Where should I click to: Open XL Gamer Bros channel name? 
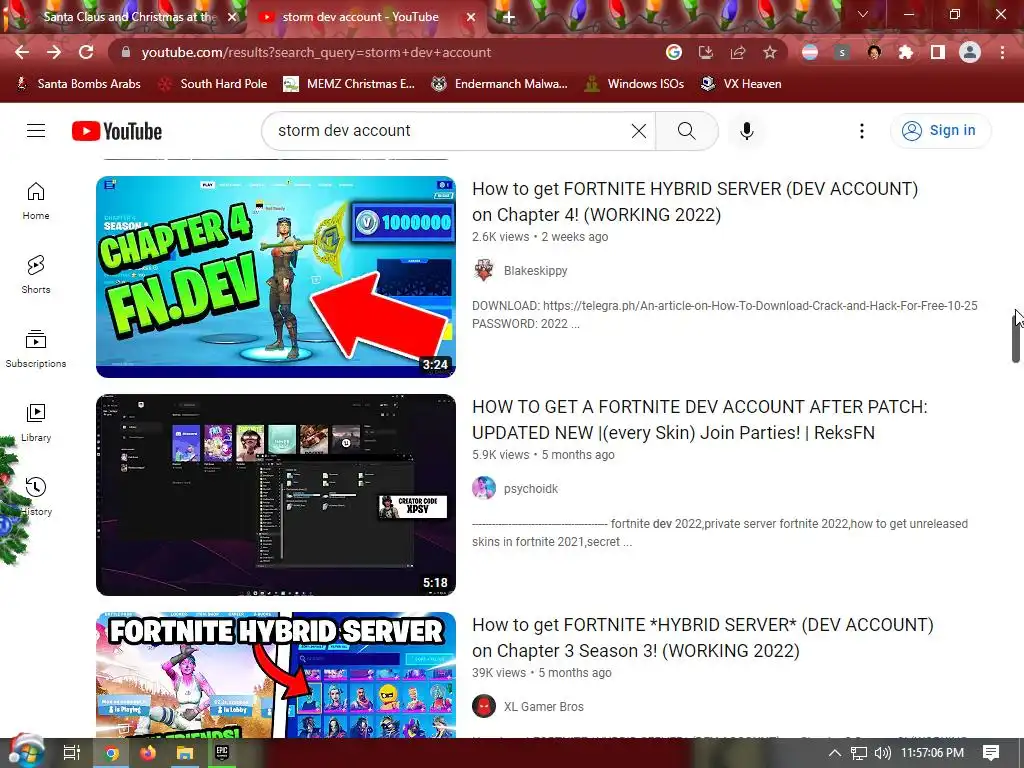[x=543, y=707]
